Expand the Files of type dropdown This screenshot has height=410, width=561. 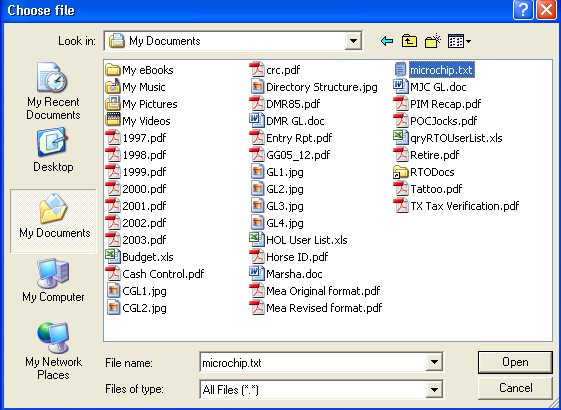(434, 389)
